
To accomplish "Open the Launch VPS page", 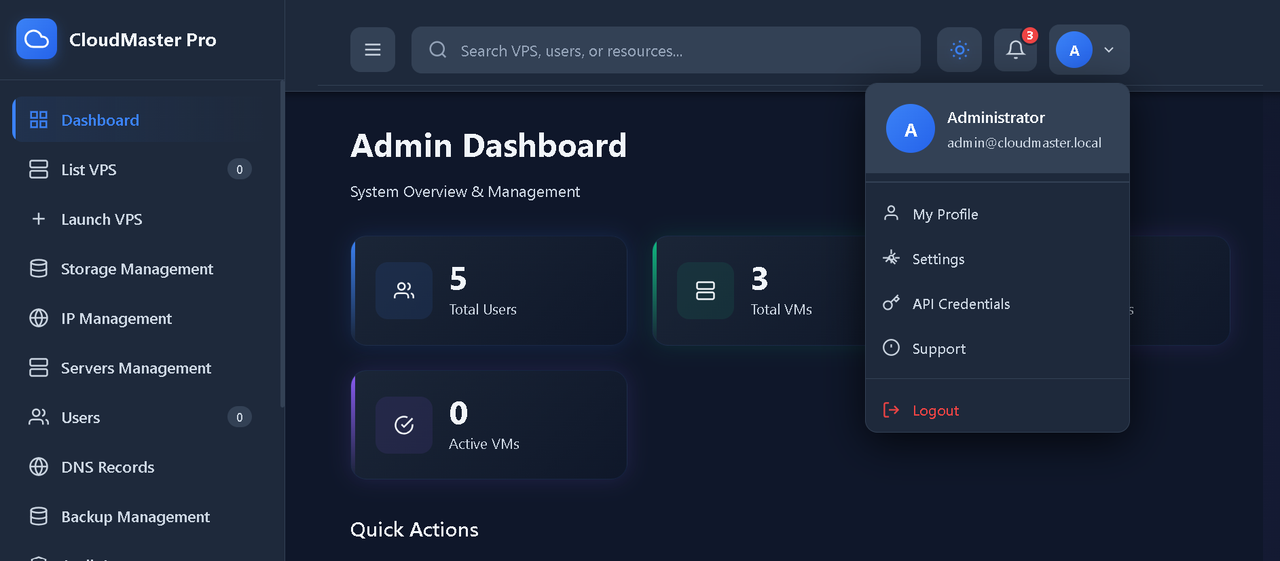I will (142, 219).
